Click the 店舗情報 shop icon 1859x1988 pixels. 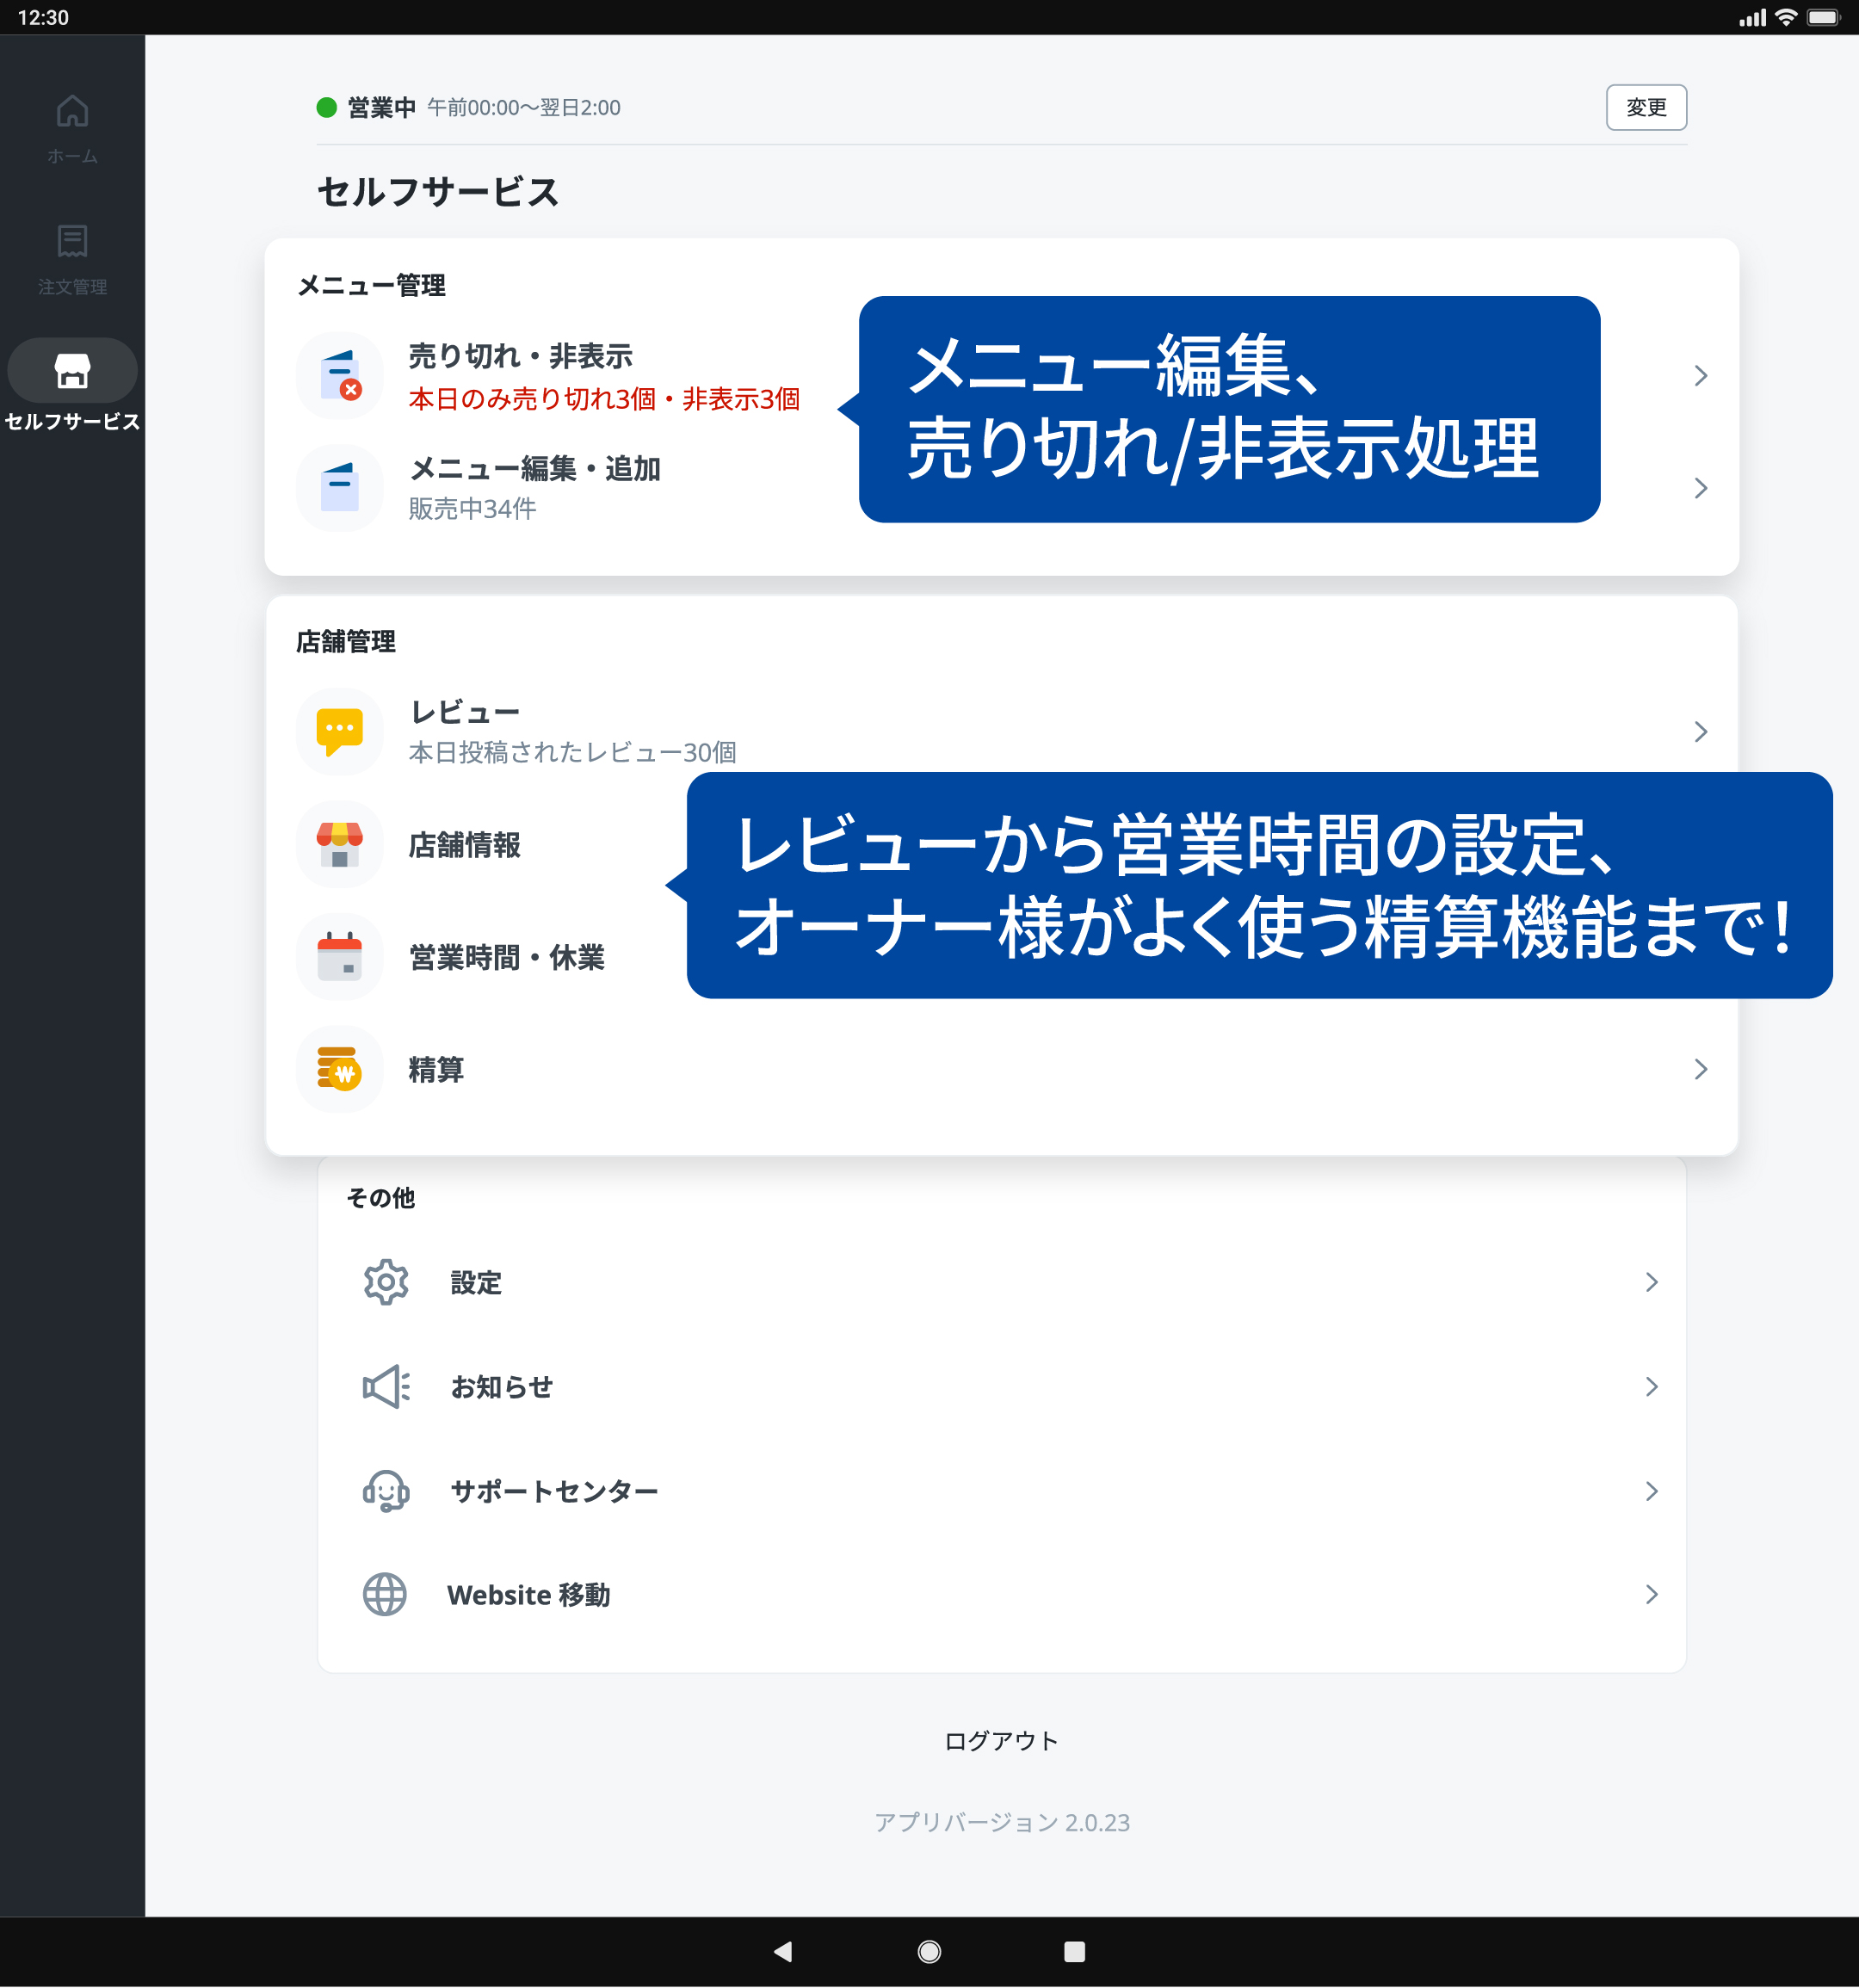[340, 845]
